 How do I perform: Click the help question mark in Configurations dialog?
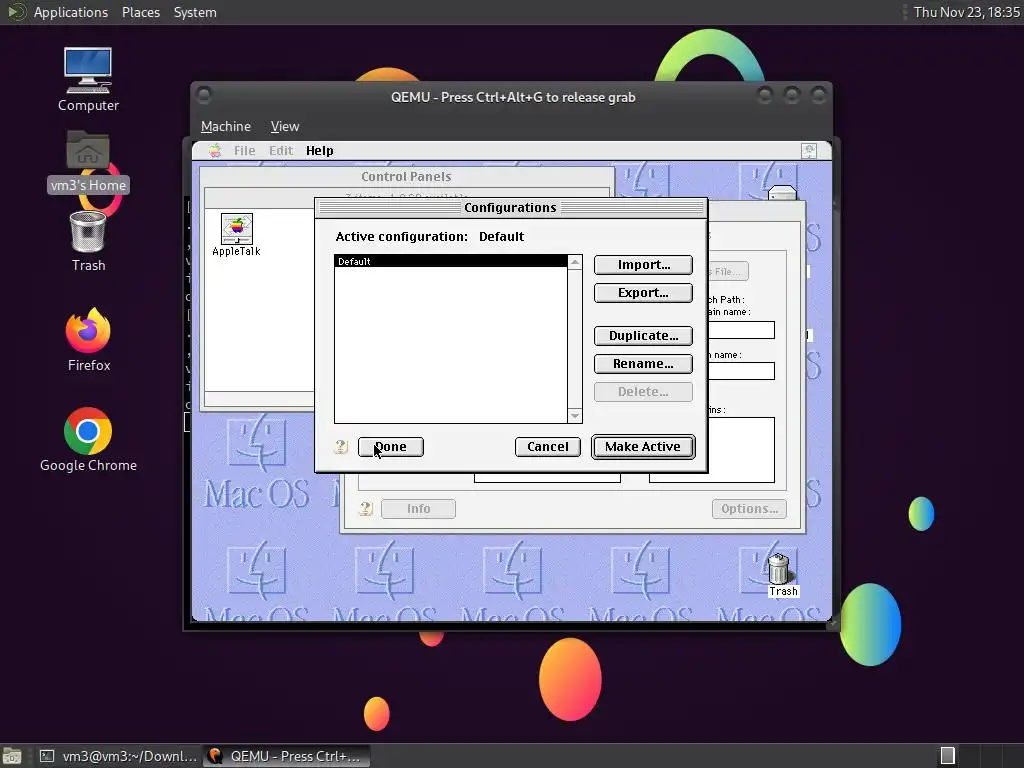tap(340, 447)
